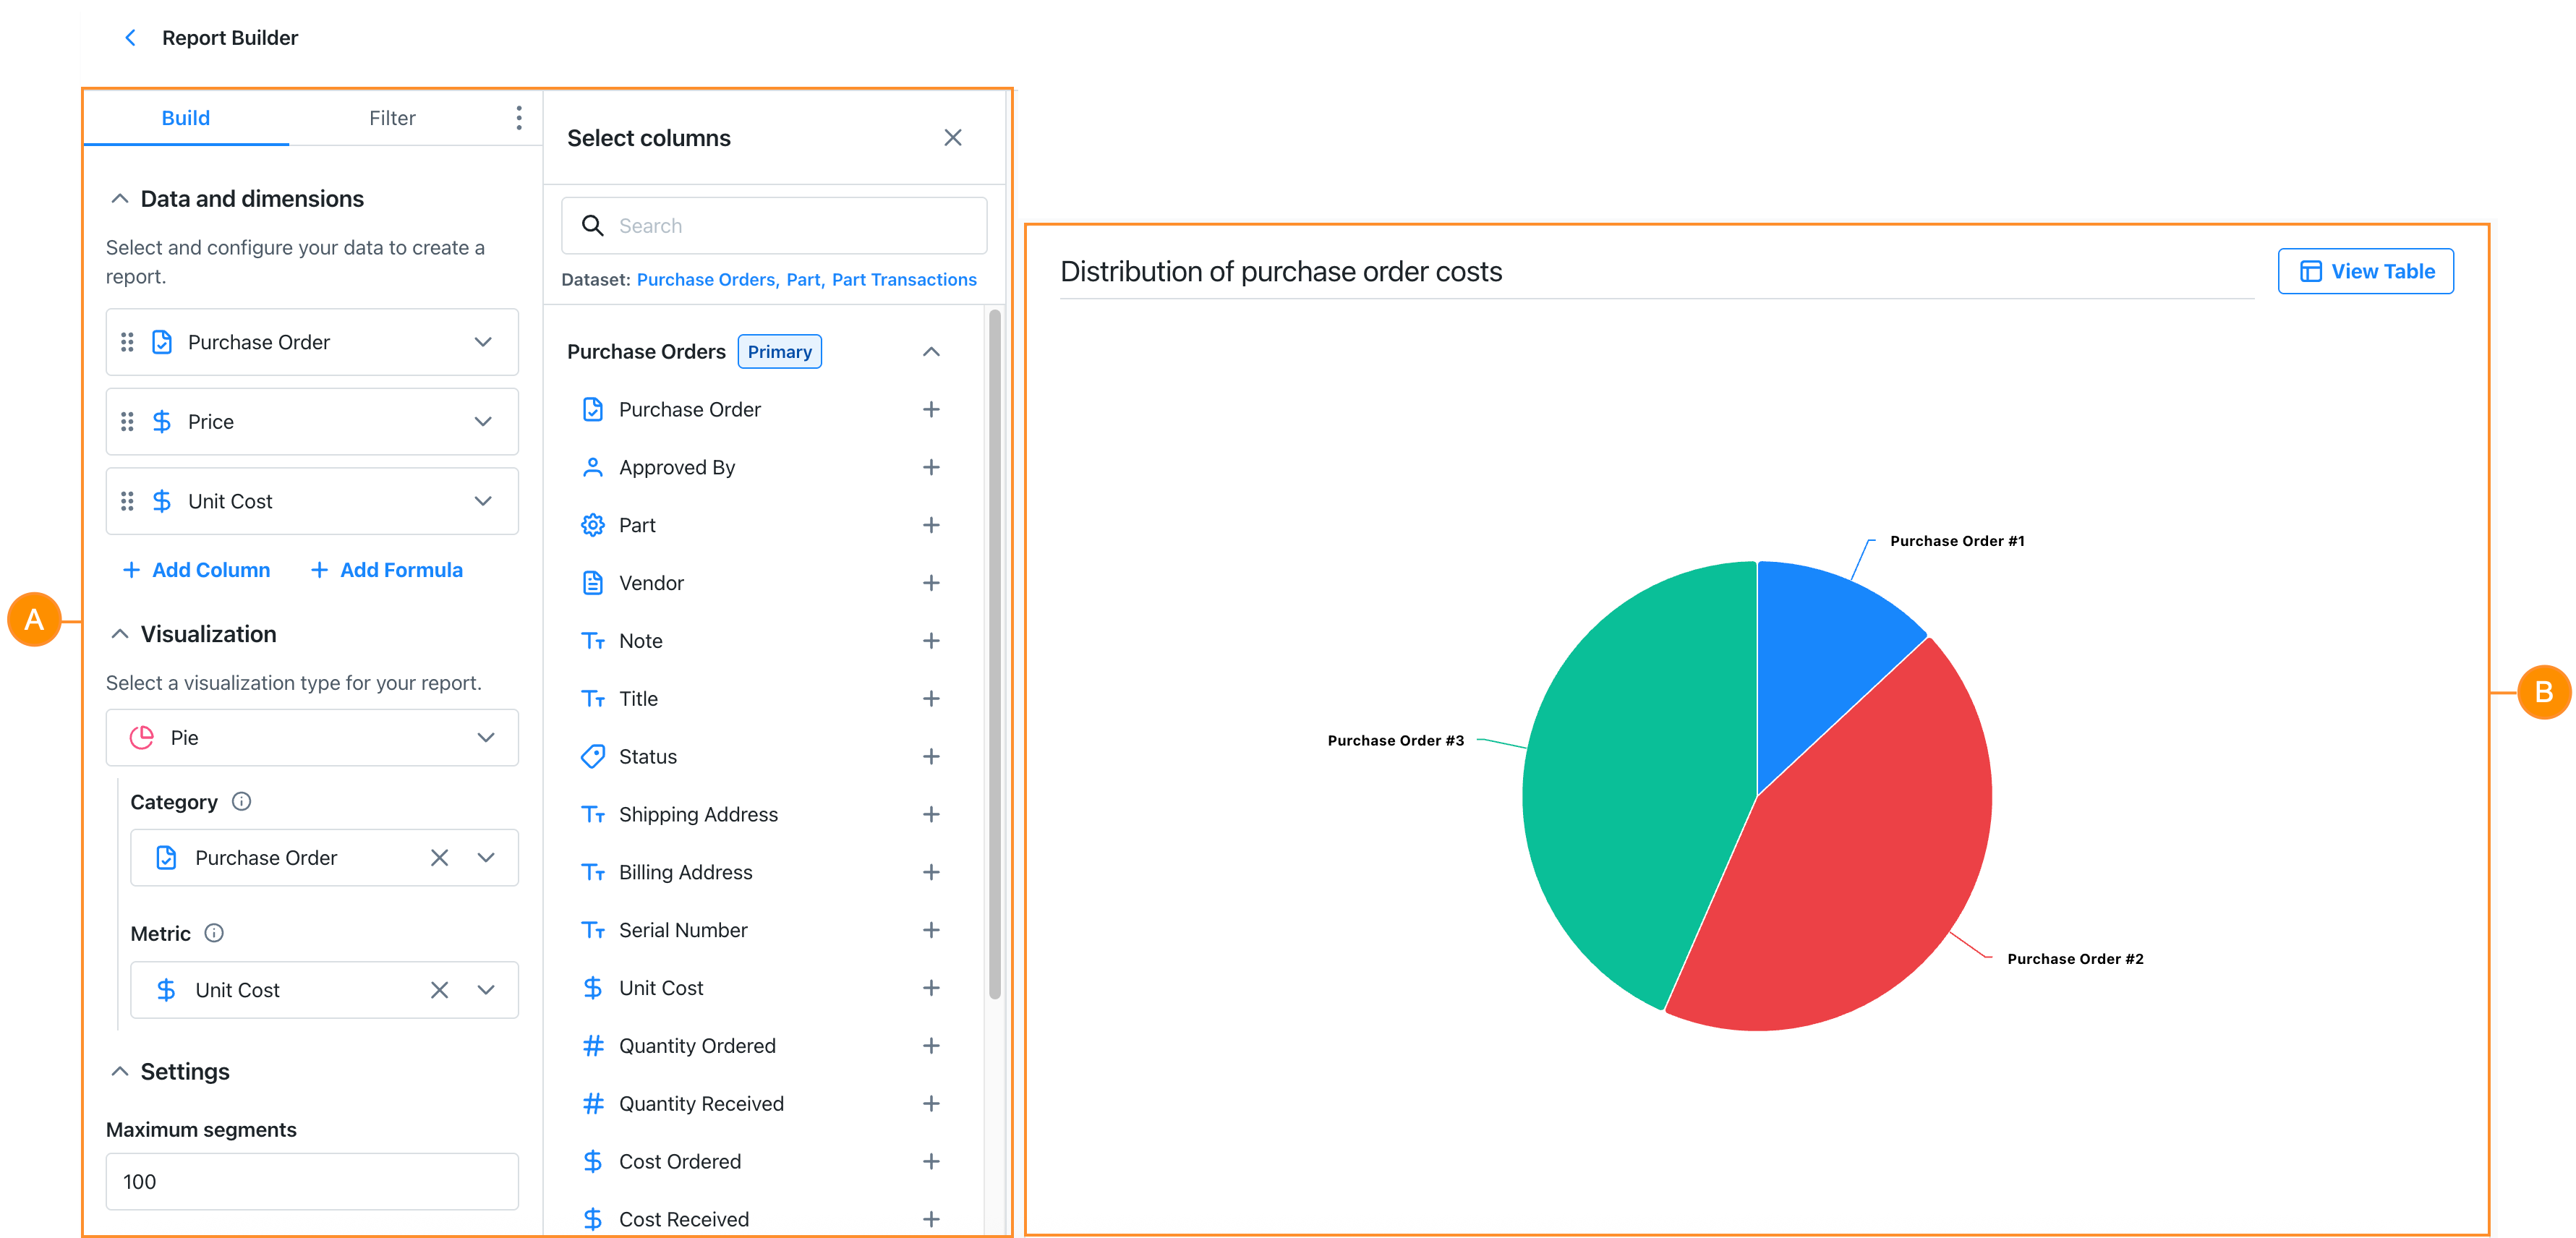Viewport: 2576px width, 1238px height.
Task: Click the Add Formula link
Action: point(387,569)
